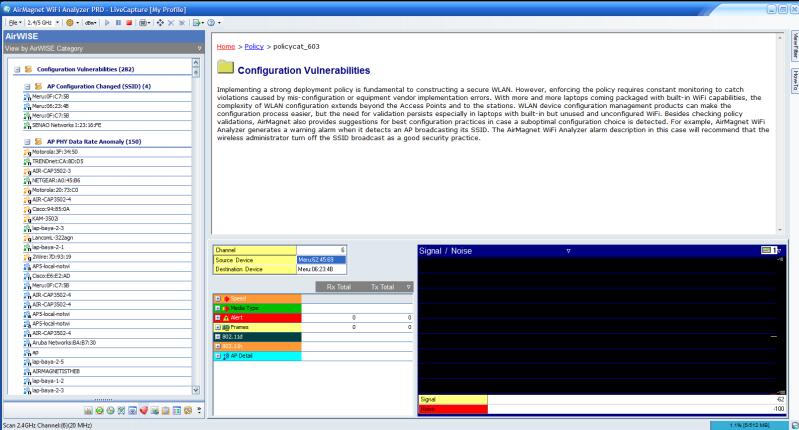Click the yellow folder icon beside Configuration Vulnerabilities heading
The image size is (799, 430).
pos(225,68)
